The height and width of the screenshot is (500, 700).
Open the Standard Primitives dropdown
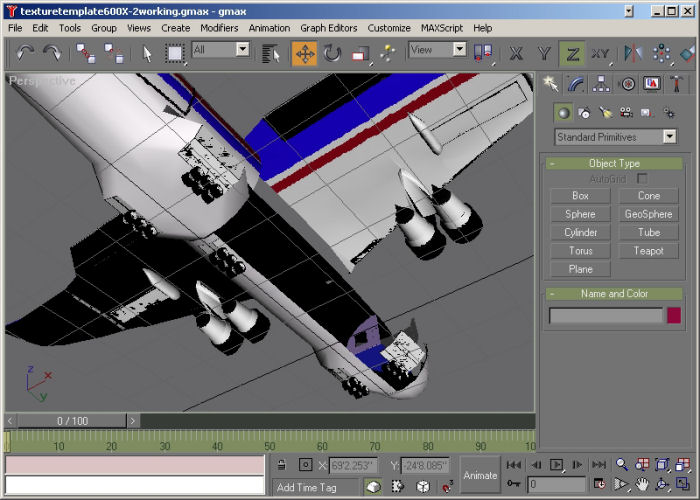click(669, 137)
